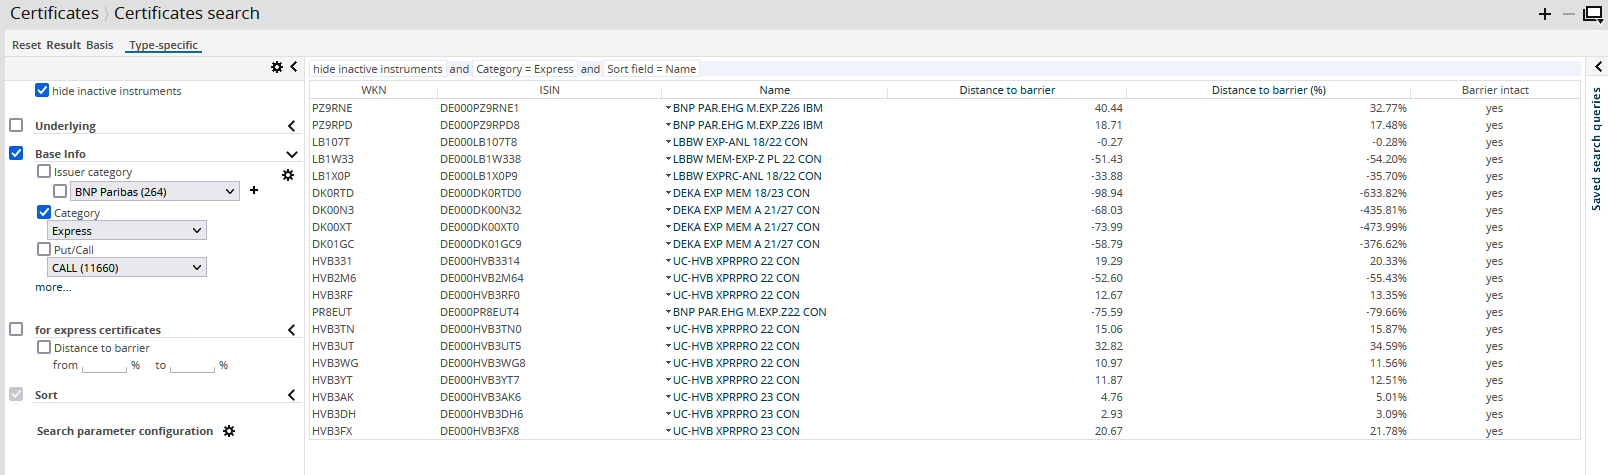Viewport: 1608px width, 475px height.
Task: Uncheck hide inactive instruments
Action: 42,90
